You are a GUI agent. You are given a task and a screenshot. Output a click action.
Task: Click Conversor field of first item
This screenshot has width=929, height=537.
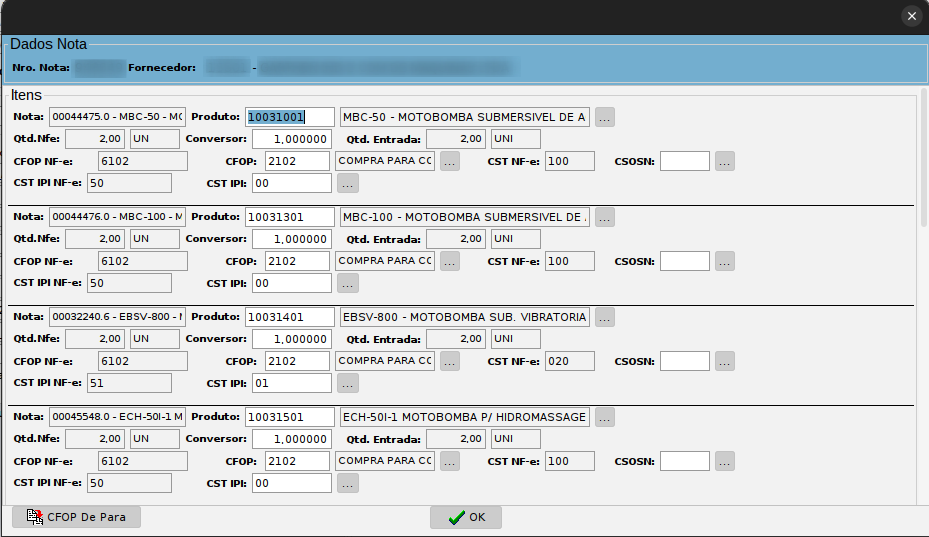click(290, 139)
